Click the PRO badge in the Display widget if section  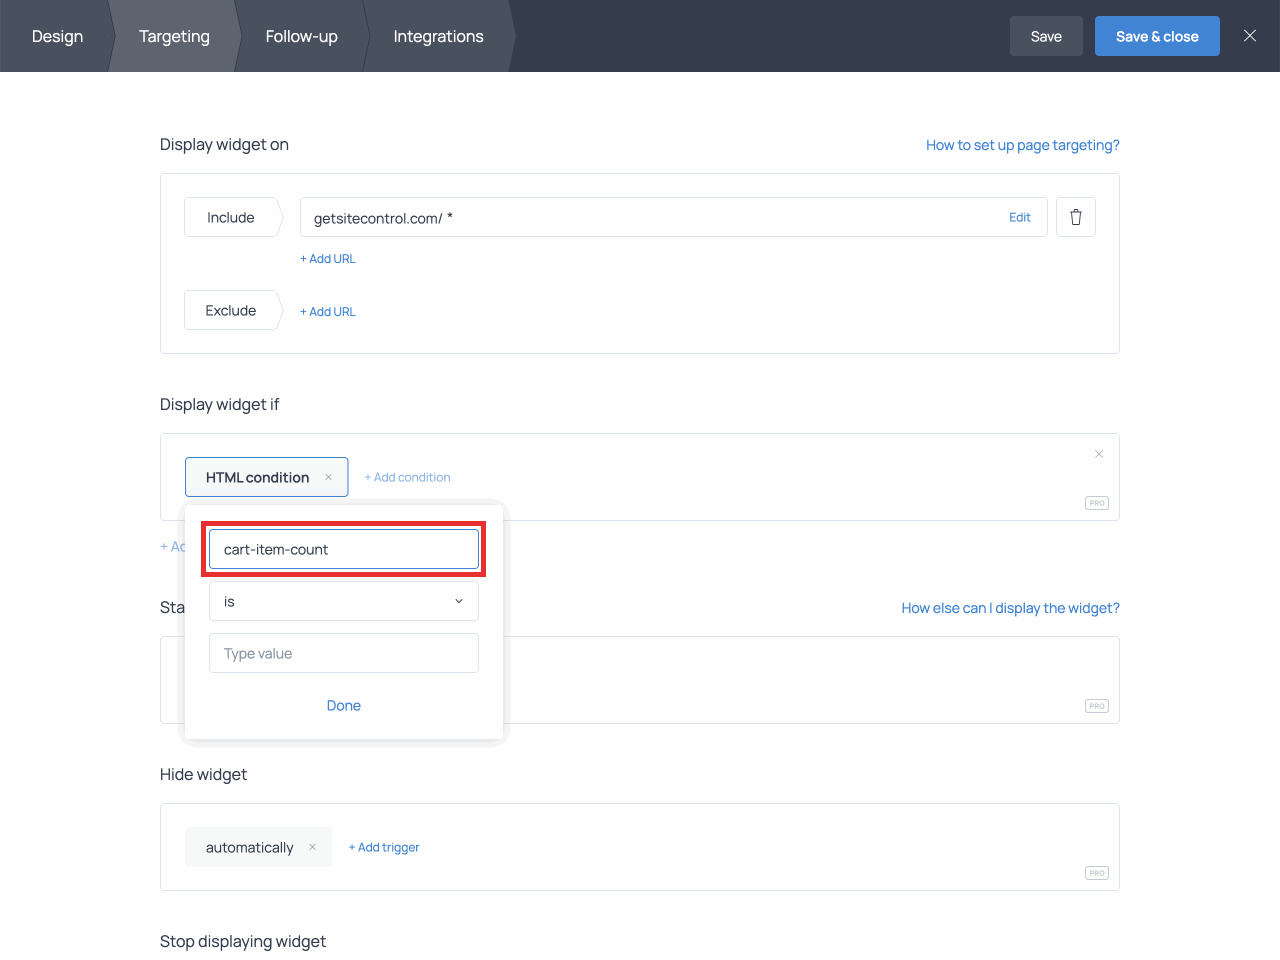coord(1096,503)
